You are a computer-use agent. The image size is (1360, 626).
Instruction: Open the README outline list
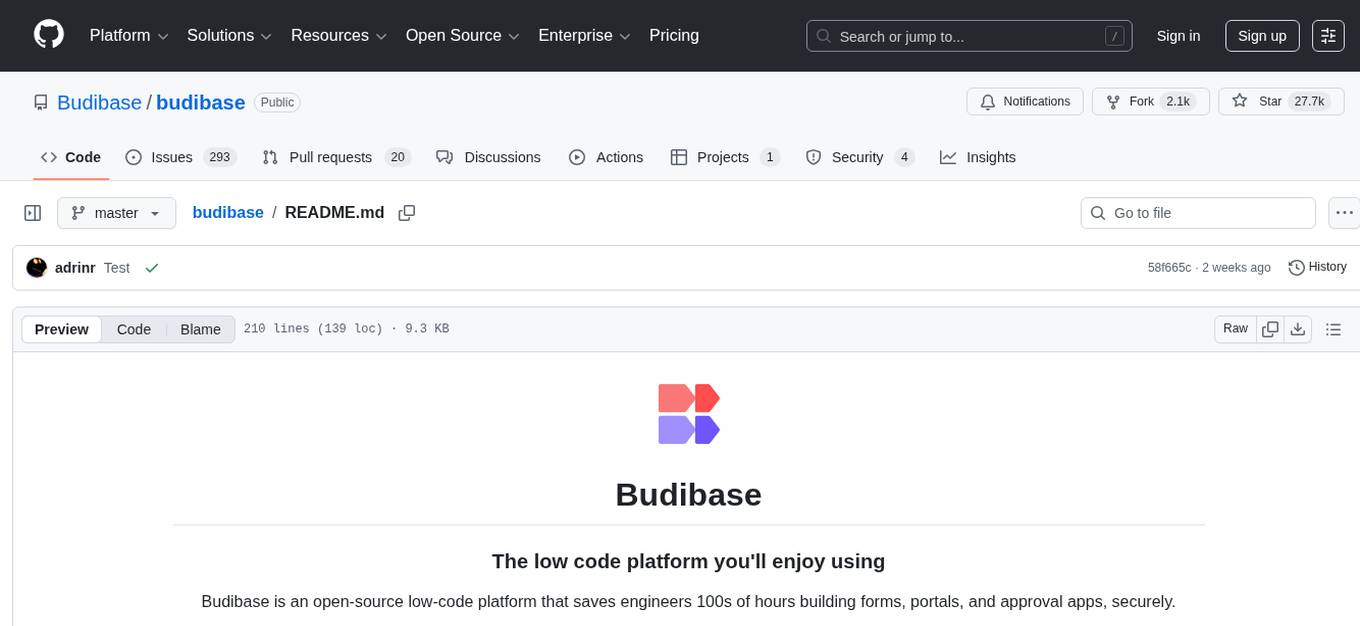point(1333,328)
